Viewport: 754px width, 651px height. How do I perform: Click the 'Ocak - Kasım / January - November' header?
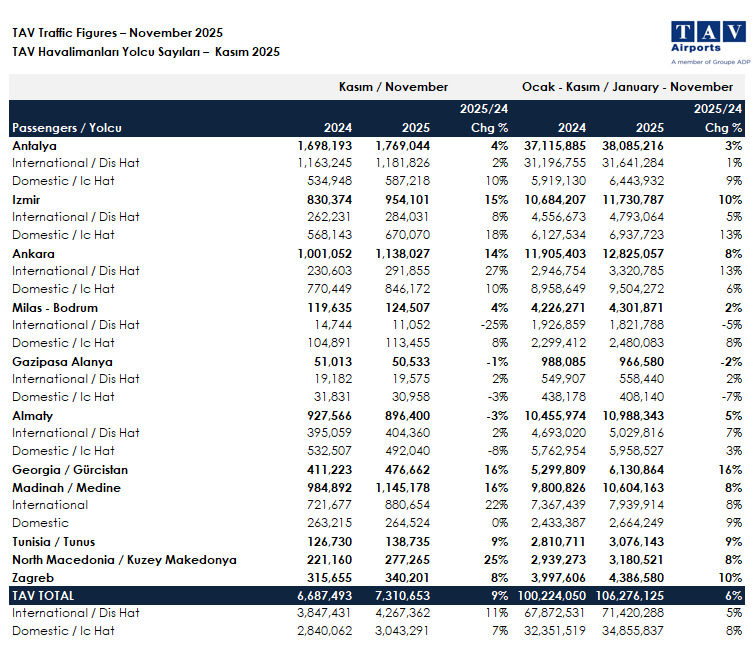point(627,87)
